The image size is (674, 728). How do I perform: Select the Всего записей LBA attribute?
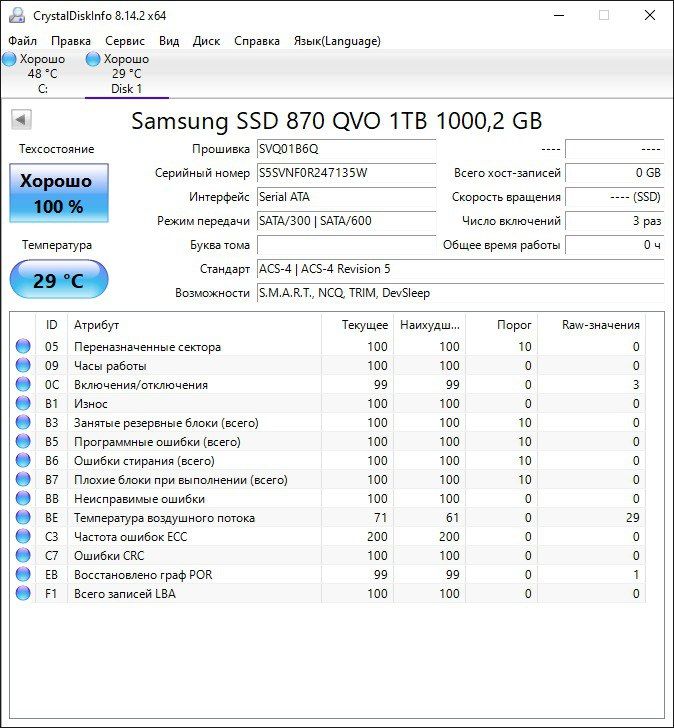point(125,594)
